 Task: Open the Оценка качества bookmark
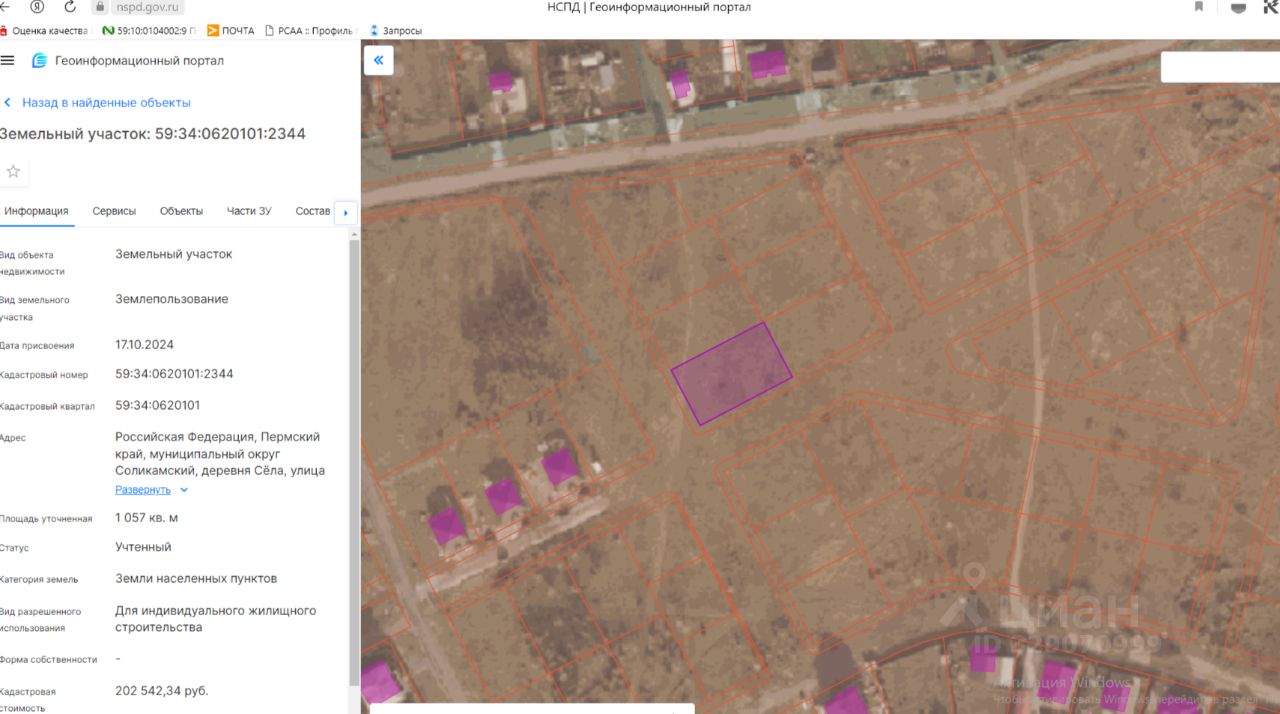[44, 31]
